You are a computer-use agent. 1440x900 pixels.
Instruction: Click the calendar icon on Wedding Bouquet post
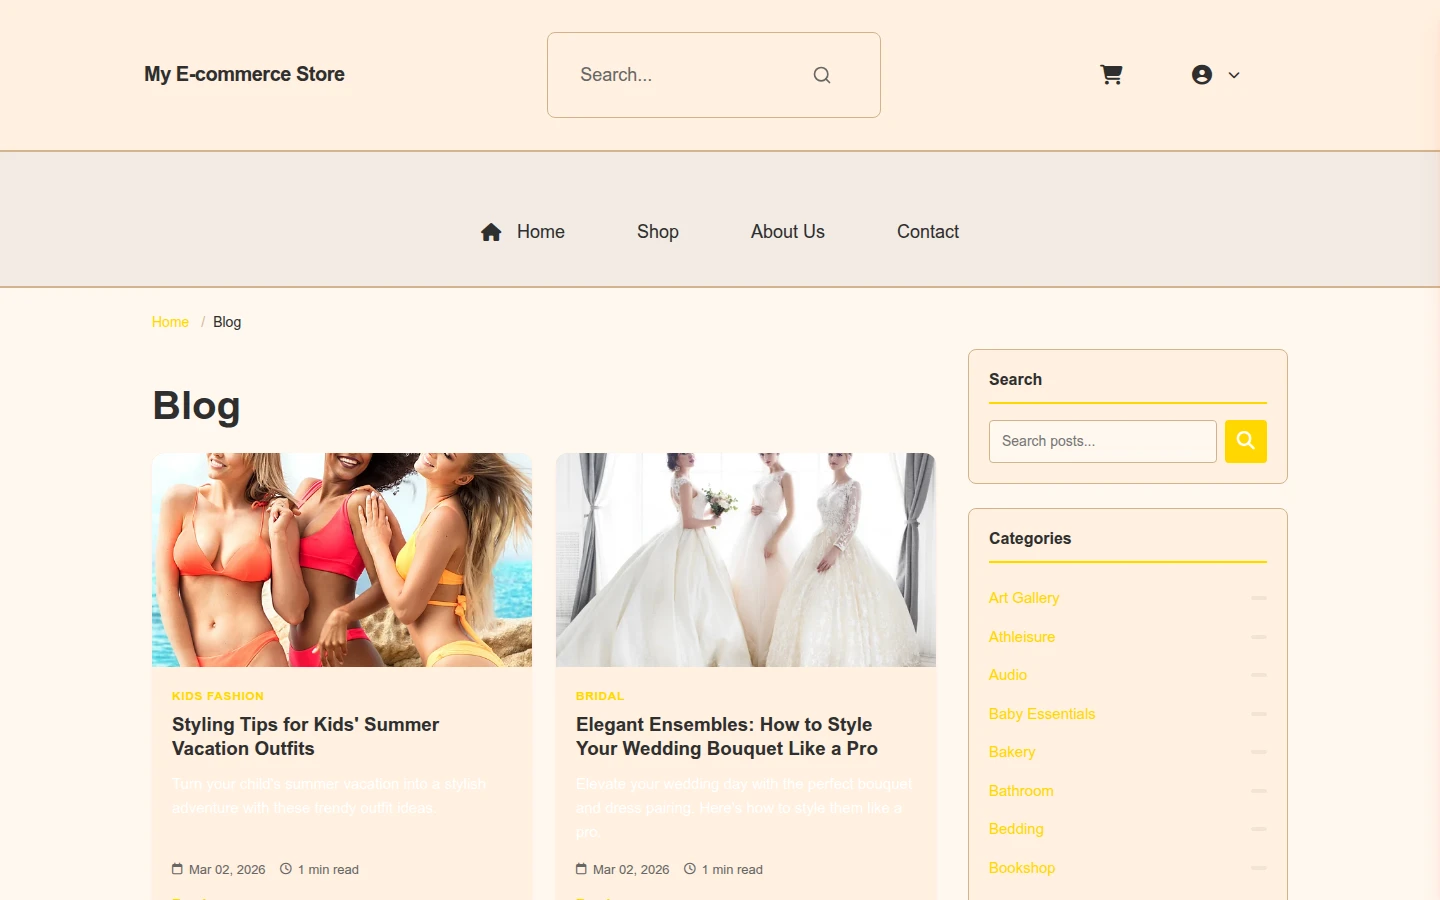point(581,869)
